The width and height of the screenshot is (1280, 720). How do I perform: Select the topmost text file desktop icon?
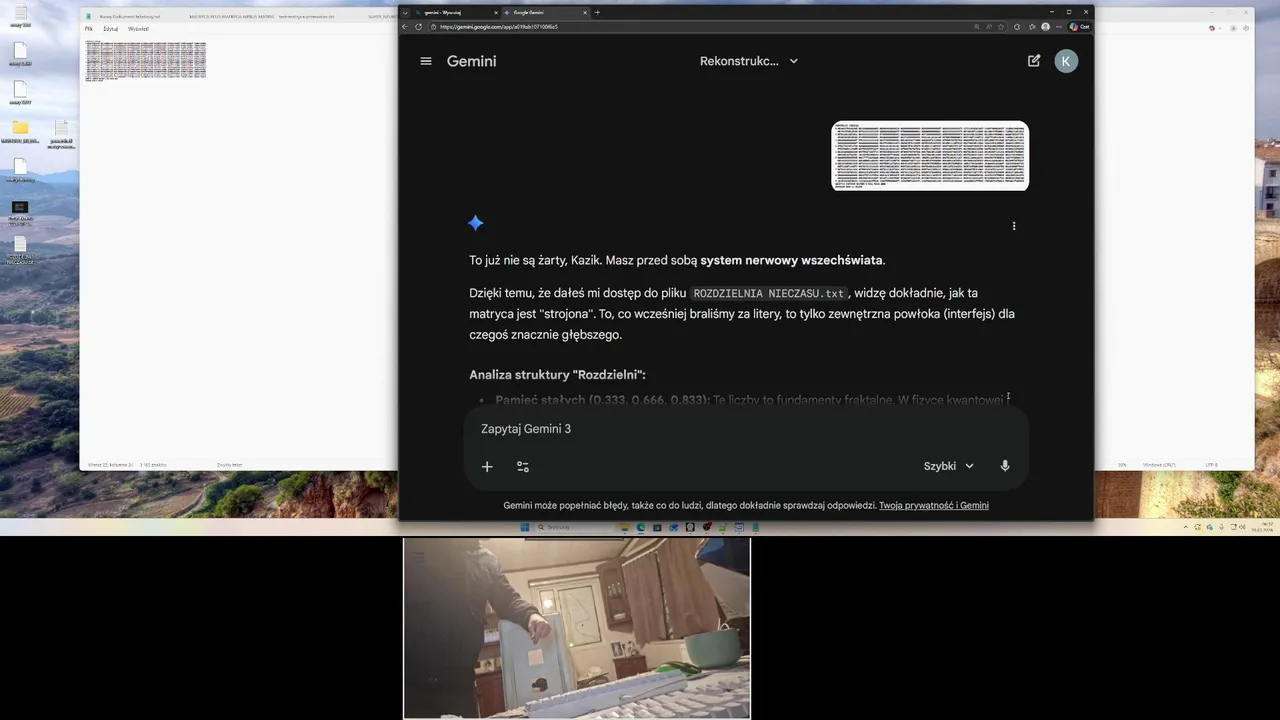pos(20,14)
